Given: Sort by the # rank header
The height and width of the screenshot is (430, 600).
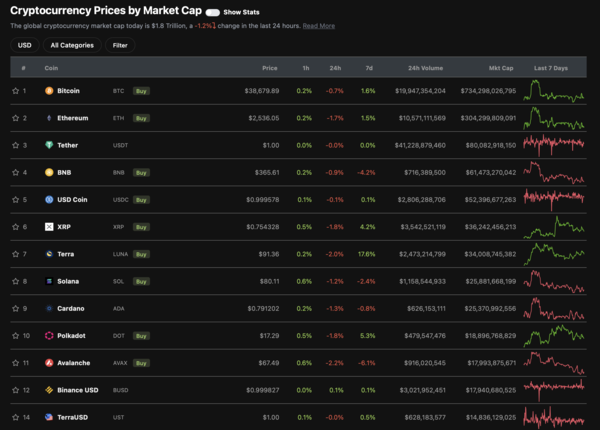Looking at the screenshot, I should [x=24, y=68].
